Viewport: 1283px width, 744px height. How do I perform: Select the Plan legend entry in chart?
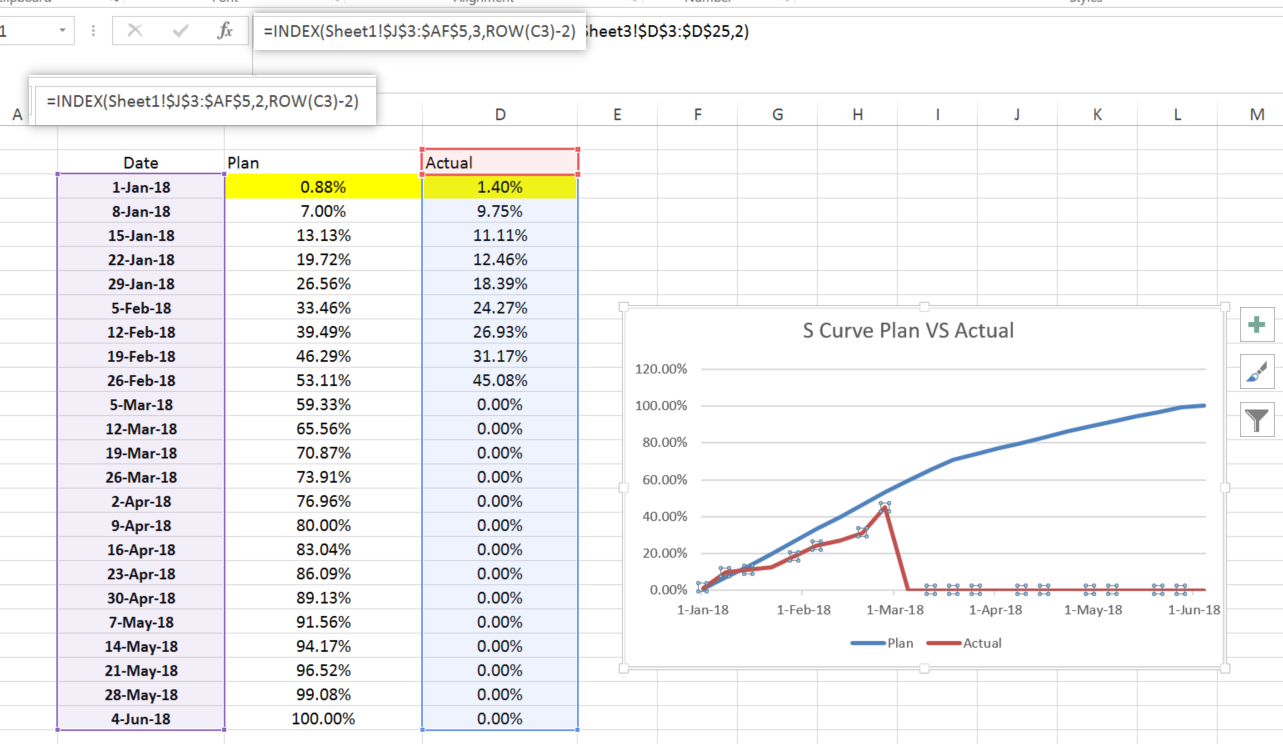[x=882, y=643]
